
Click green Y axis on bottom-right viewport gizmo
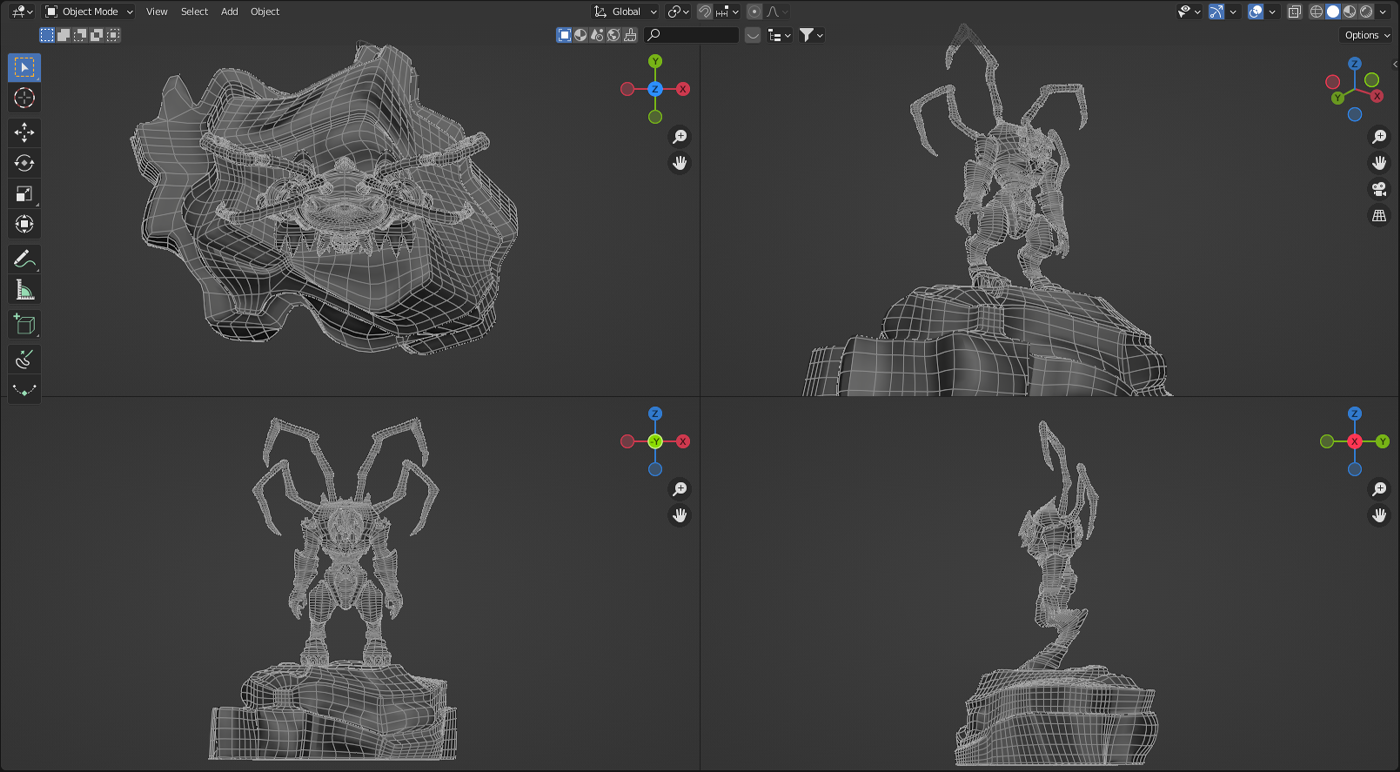pos(1382,441)
